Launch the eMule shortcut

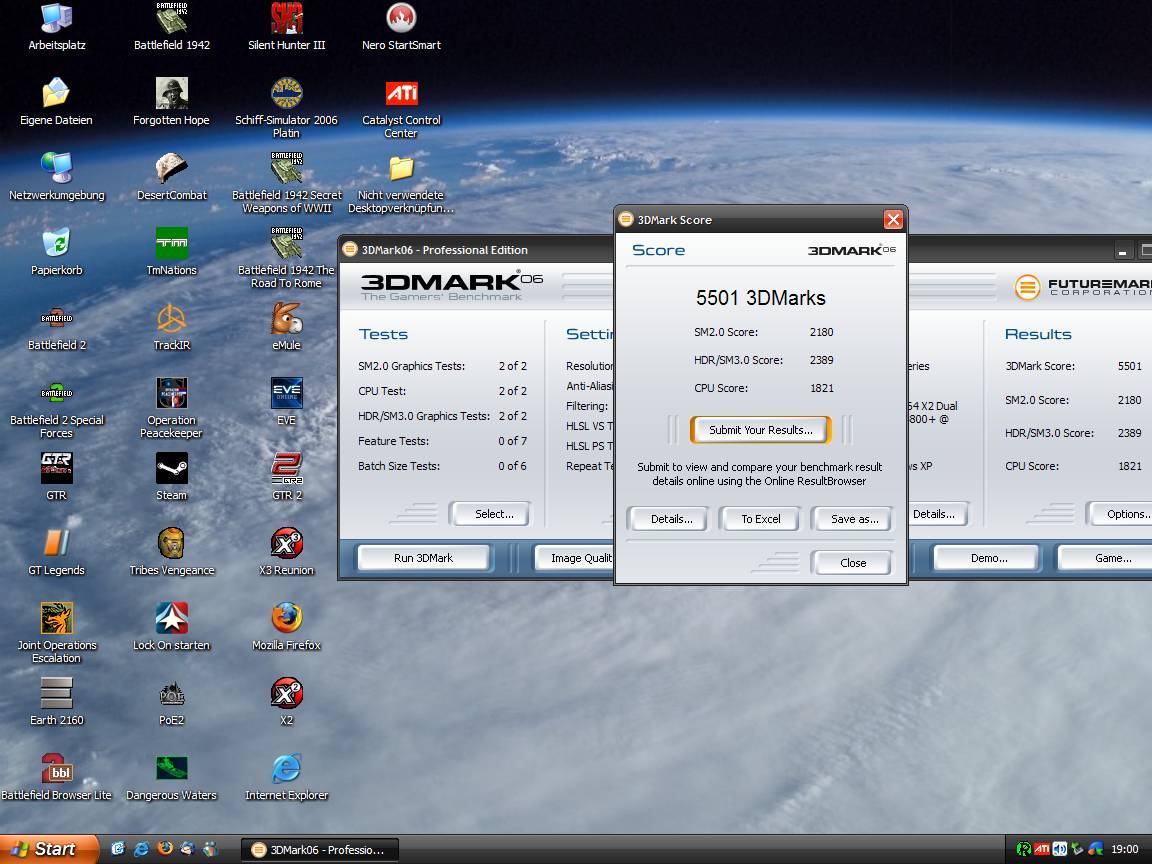click(287, 327)
